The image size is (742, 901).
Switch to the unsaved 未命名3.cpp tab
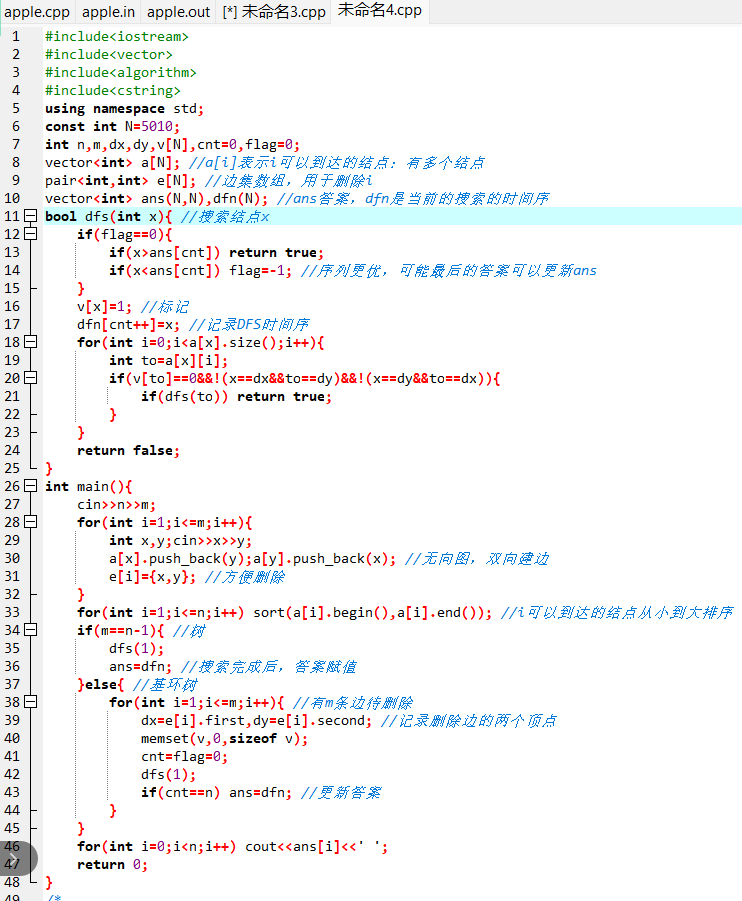click(x=274, y=12)
